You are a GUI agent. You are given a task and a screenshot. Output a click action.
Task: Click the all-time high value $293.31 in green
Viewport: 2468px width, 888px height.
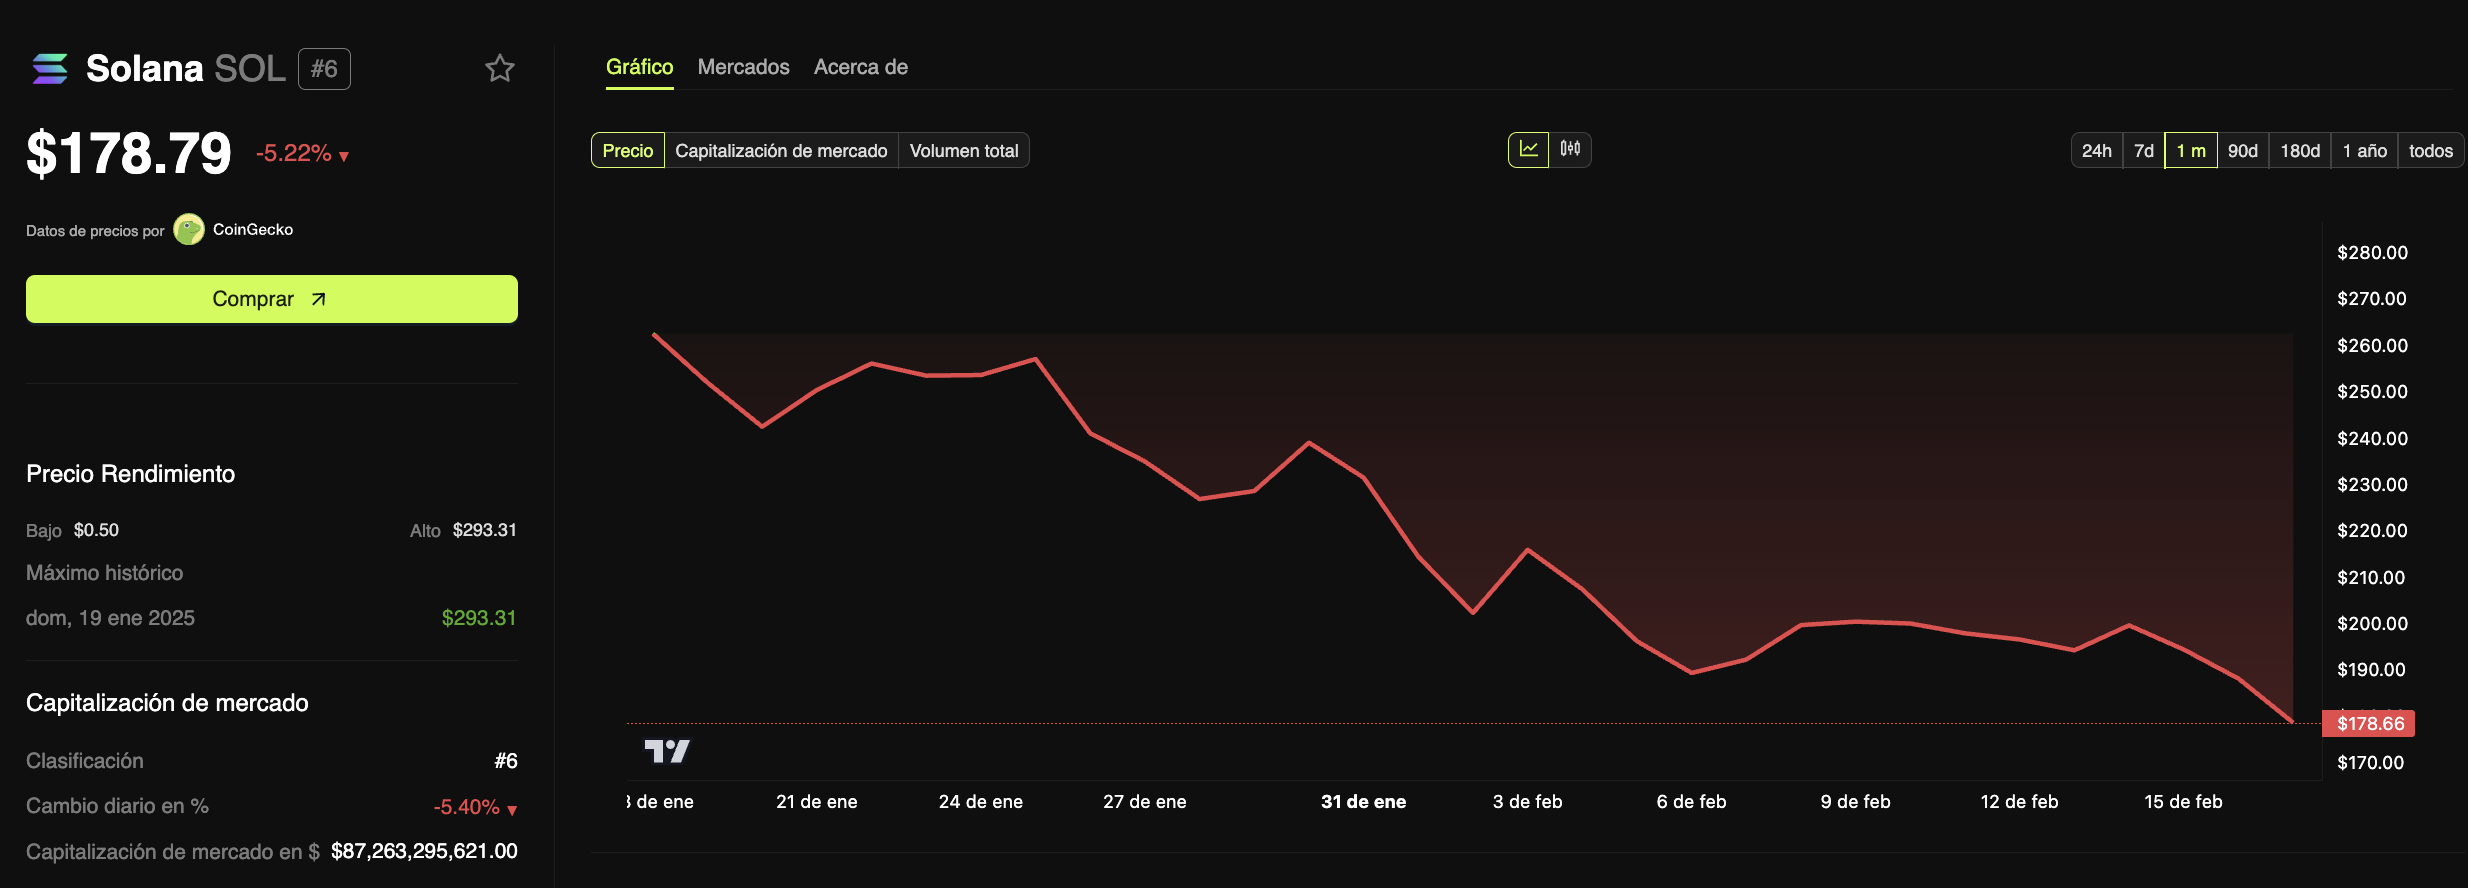tap(479, 618)
